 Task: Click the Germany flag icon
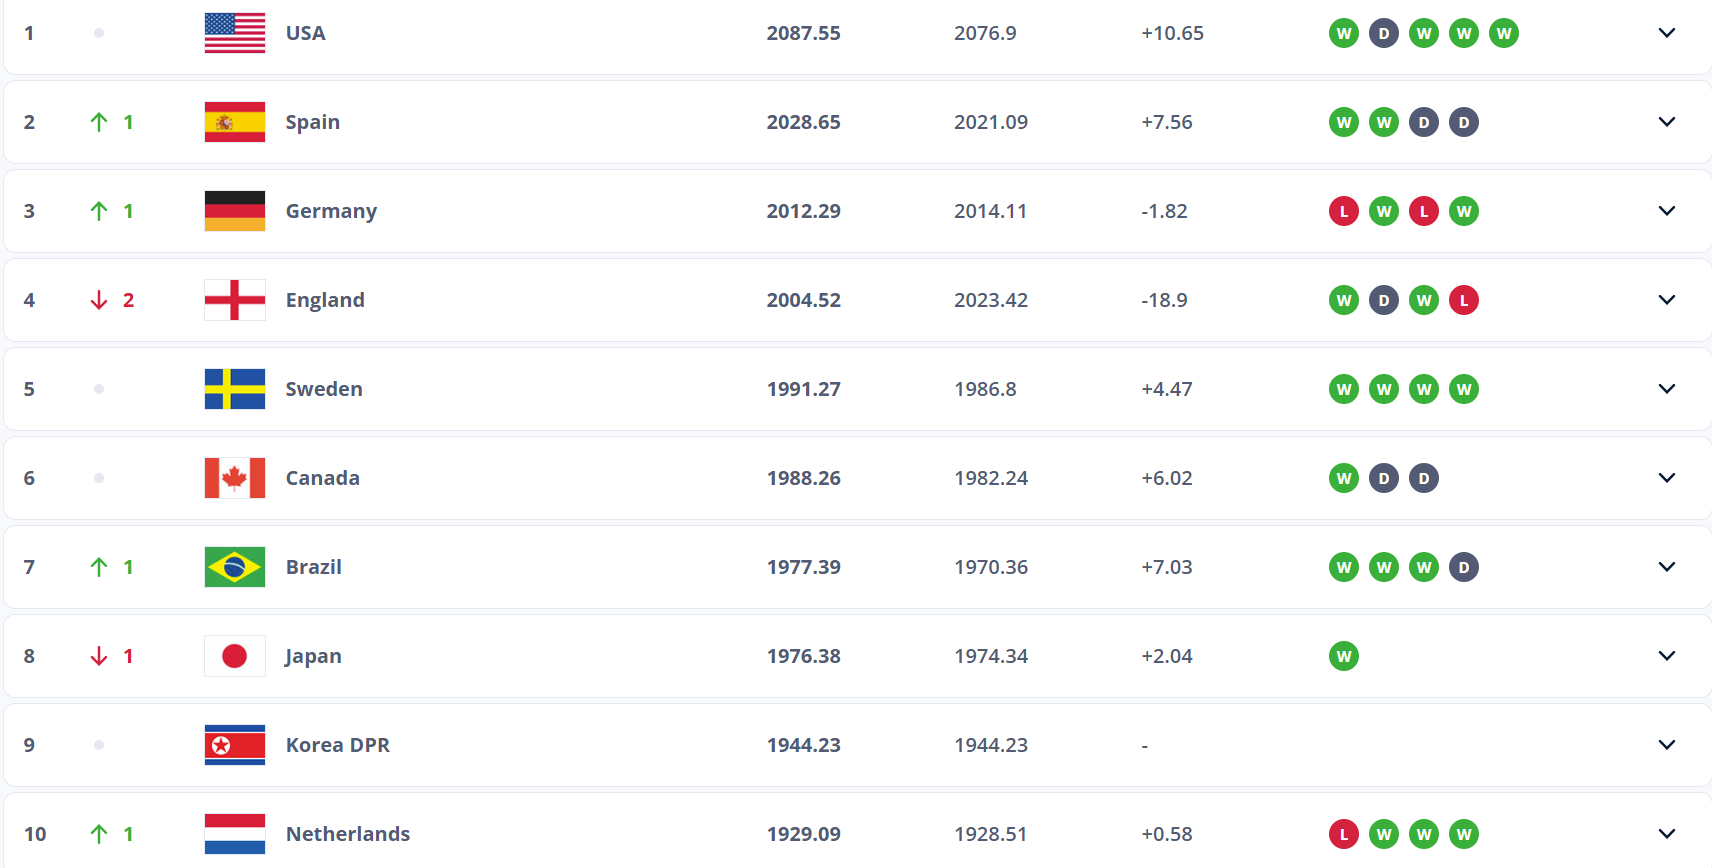tap(235, 211)
